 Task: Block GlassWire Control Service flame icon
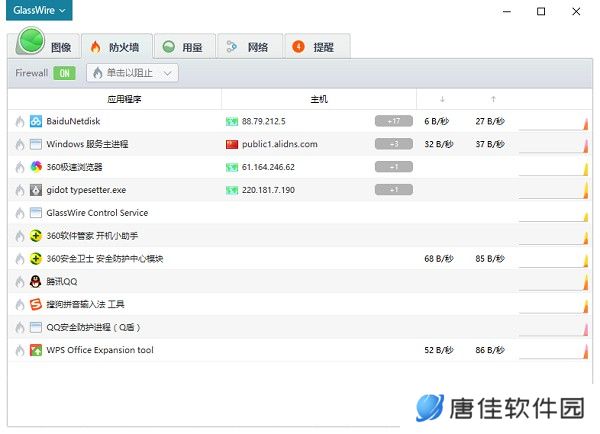20,213
